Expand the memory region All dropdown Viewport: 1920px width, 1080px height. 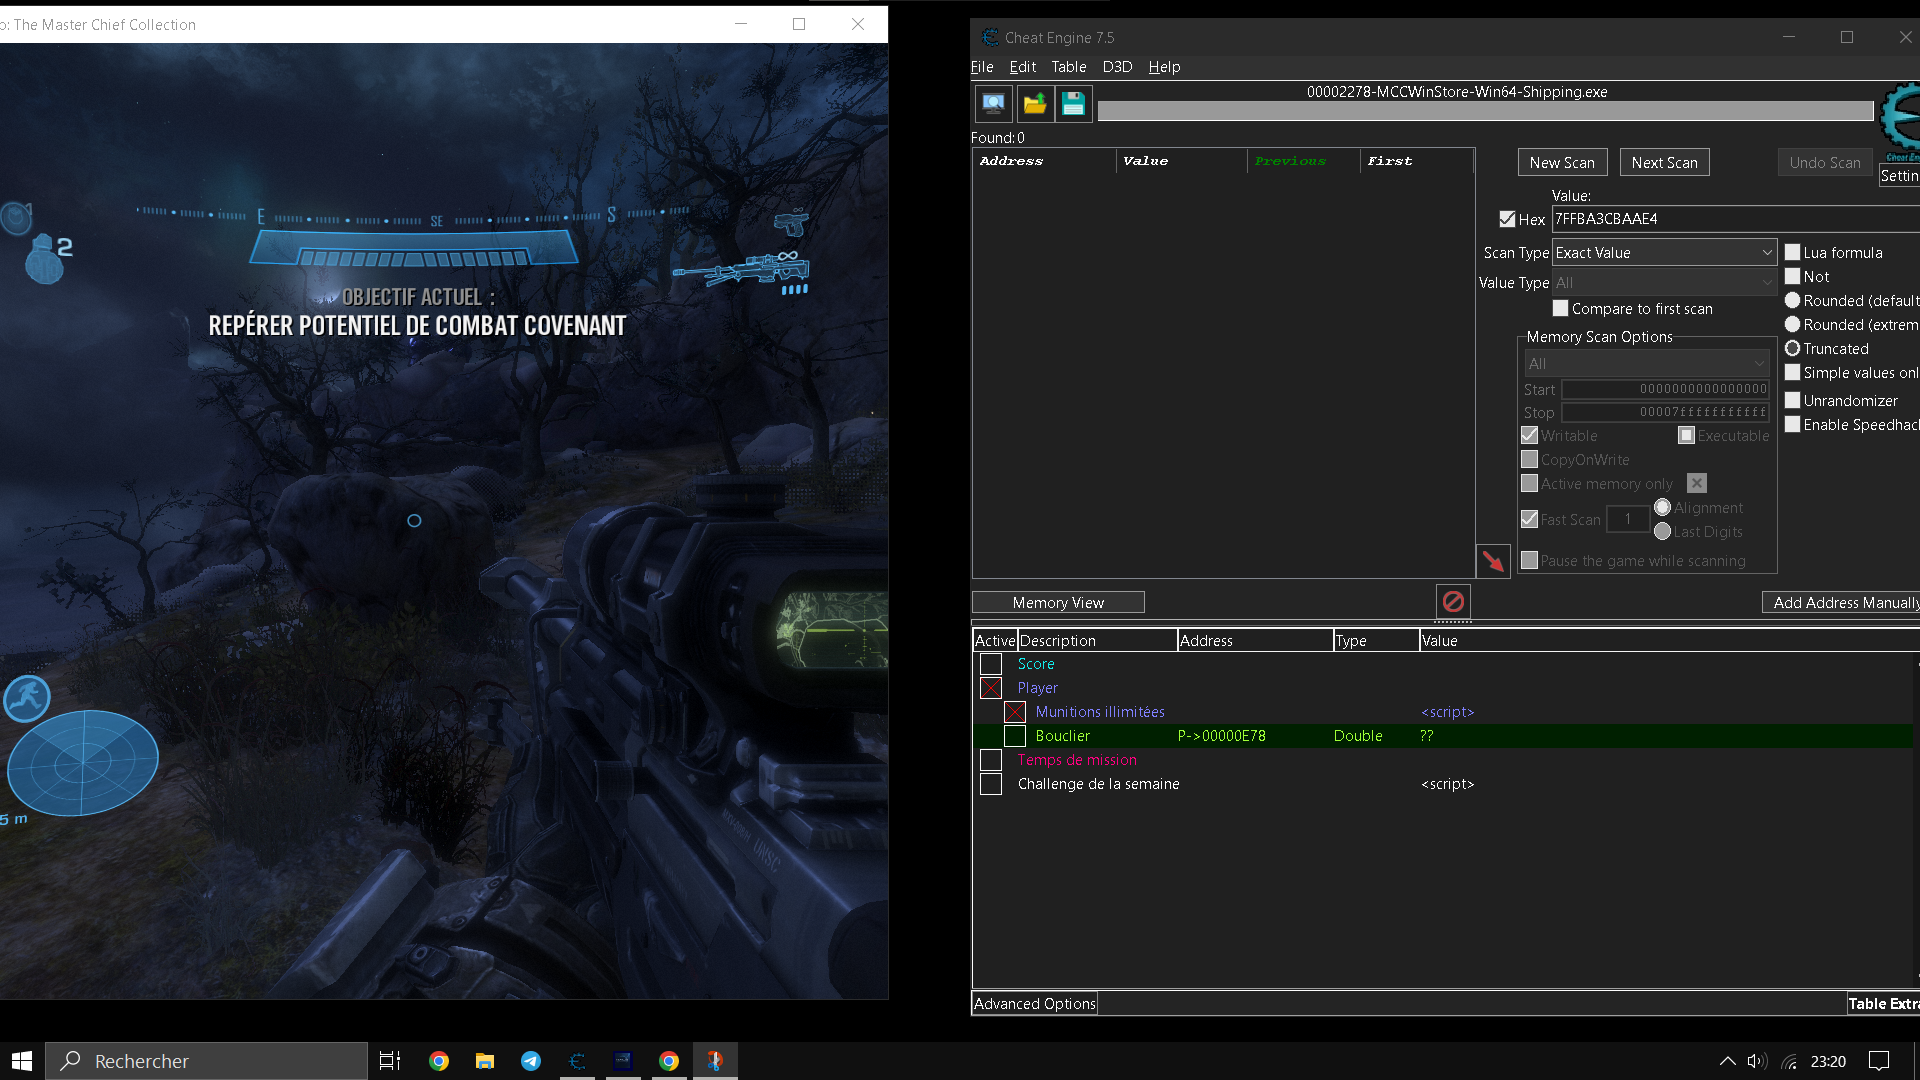pyautogui.click(x=1646, y=364)
